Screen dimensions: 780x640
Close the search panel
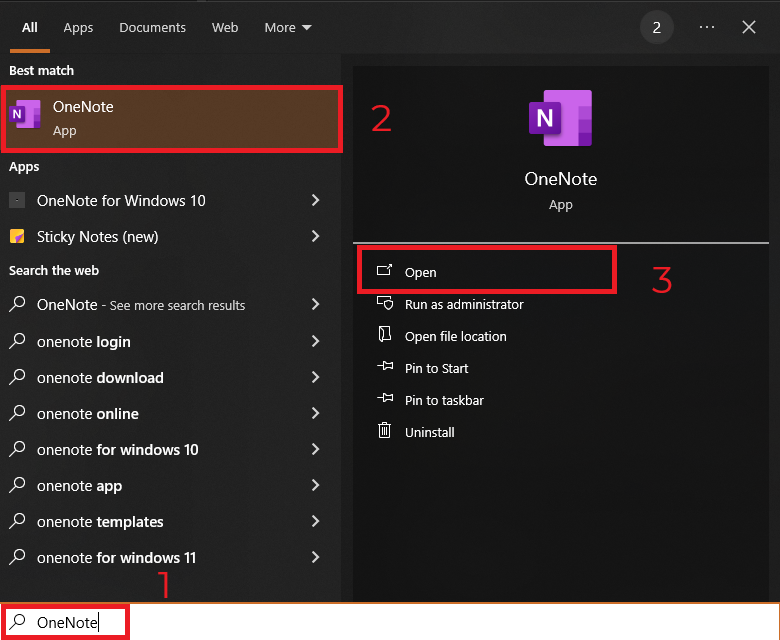point(749,27)
